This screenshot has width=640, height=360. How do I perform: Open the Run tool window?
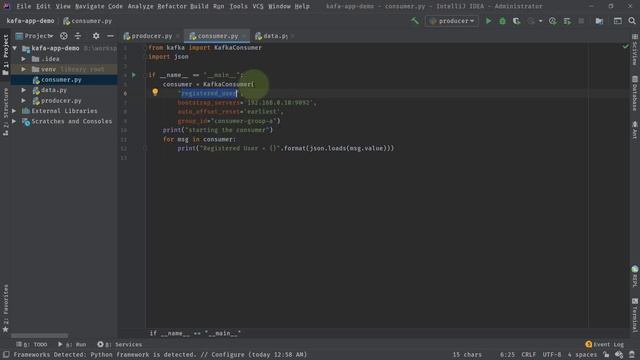pos(72,344)
